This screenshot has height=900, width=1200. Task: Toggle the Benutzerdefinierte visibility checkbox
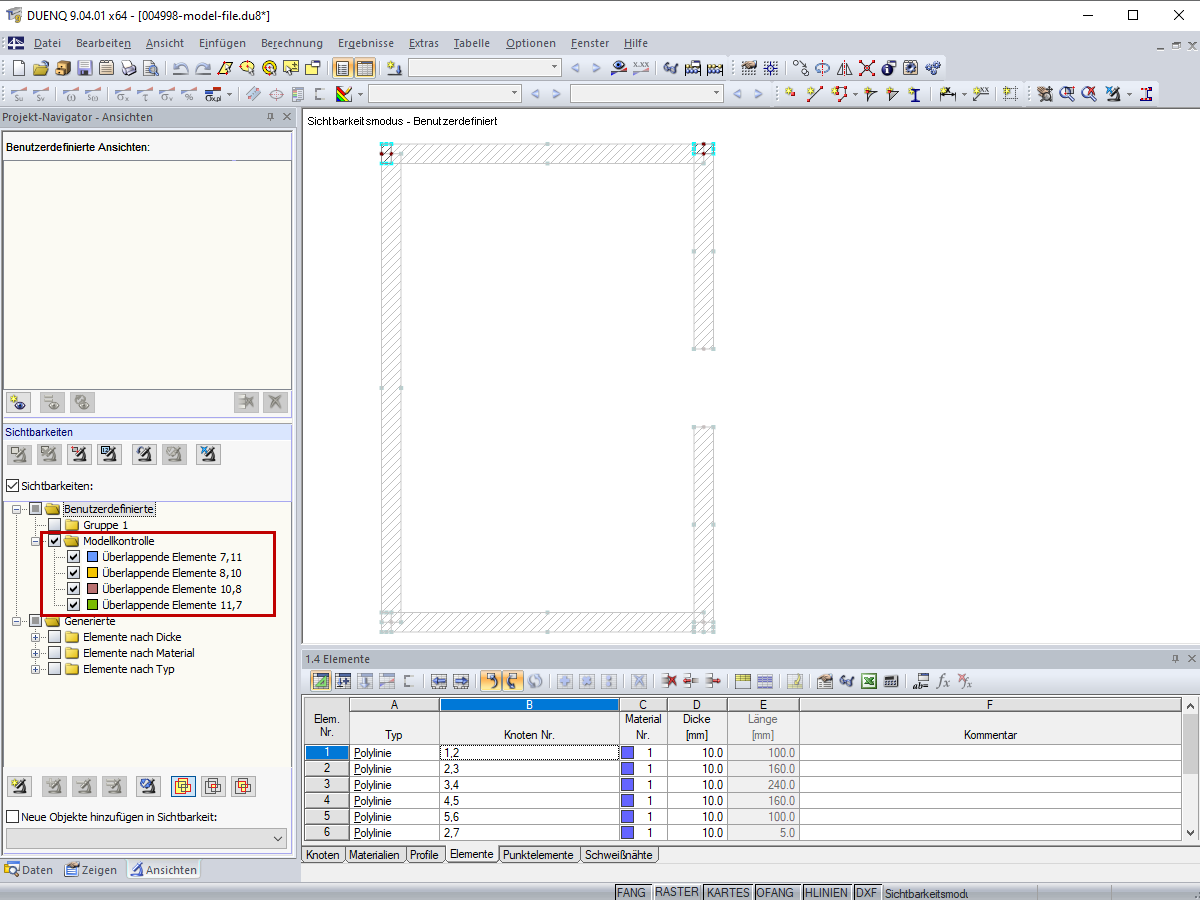click(36, 509)
